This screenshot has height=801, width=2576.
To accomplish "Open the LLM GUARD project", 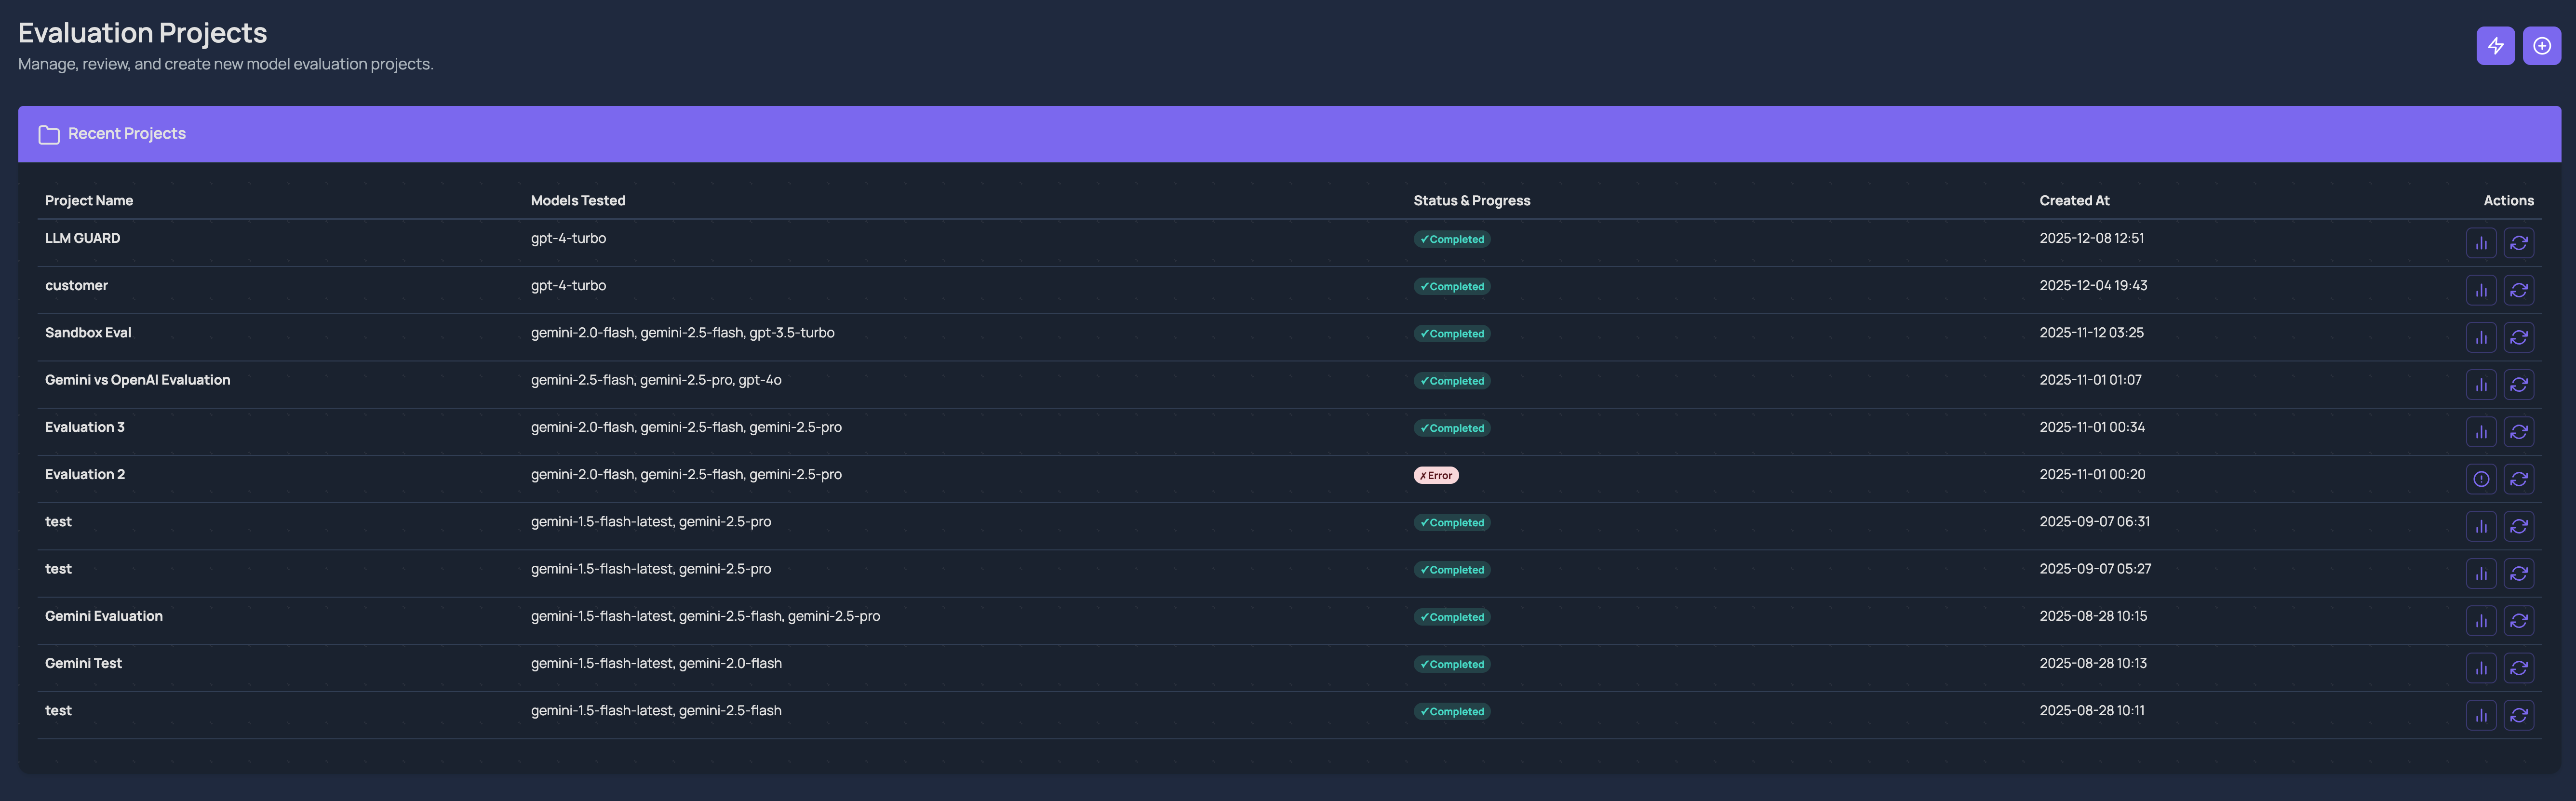I will pyautogui.click(x=83, y=238).
